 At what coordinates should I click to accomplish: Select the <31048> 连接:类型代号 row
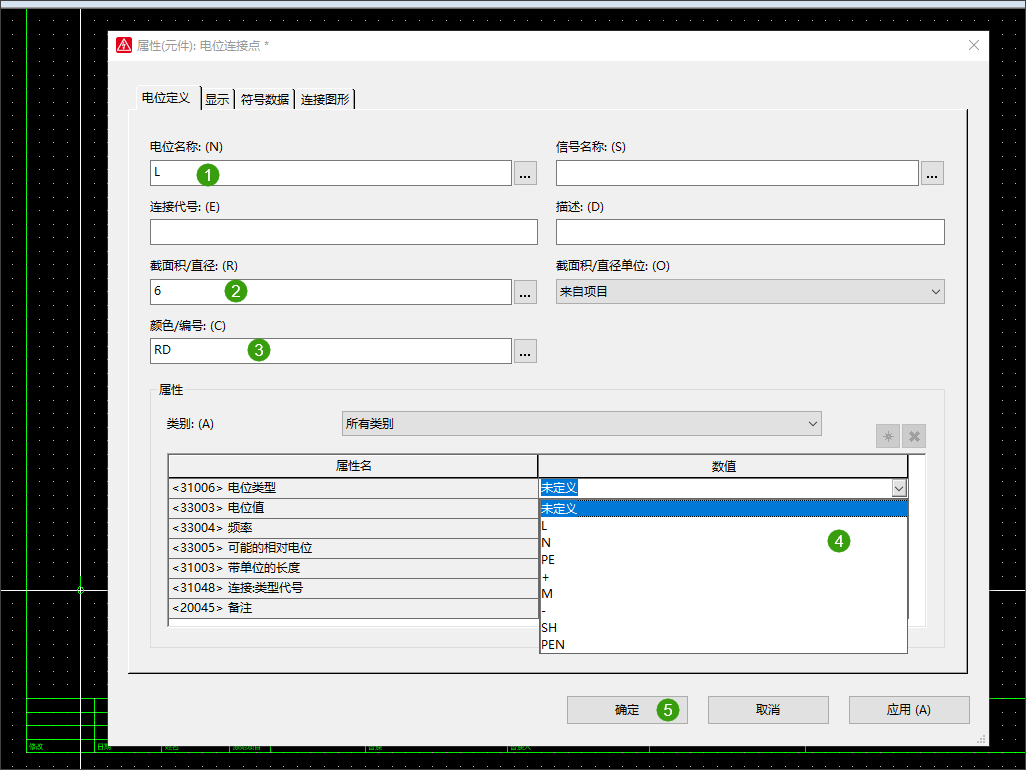pos(353,588)
